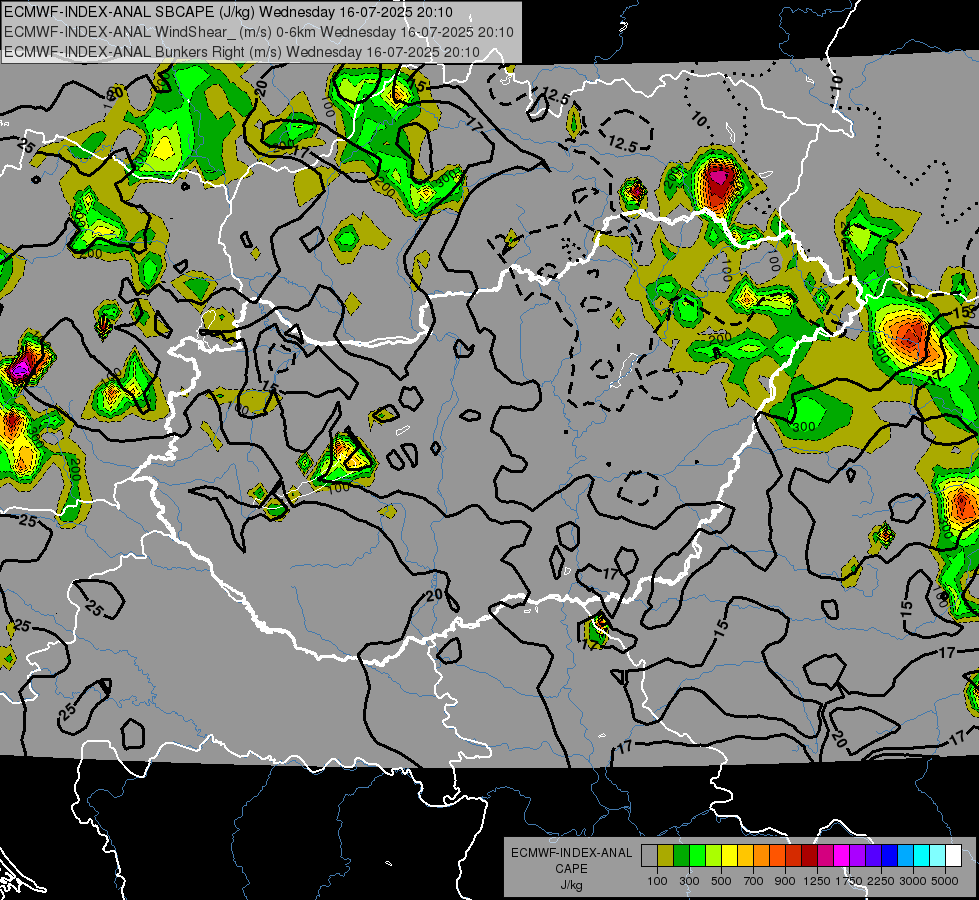Choose the sky blue swatch left of 3000

(x=906, y=856)
